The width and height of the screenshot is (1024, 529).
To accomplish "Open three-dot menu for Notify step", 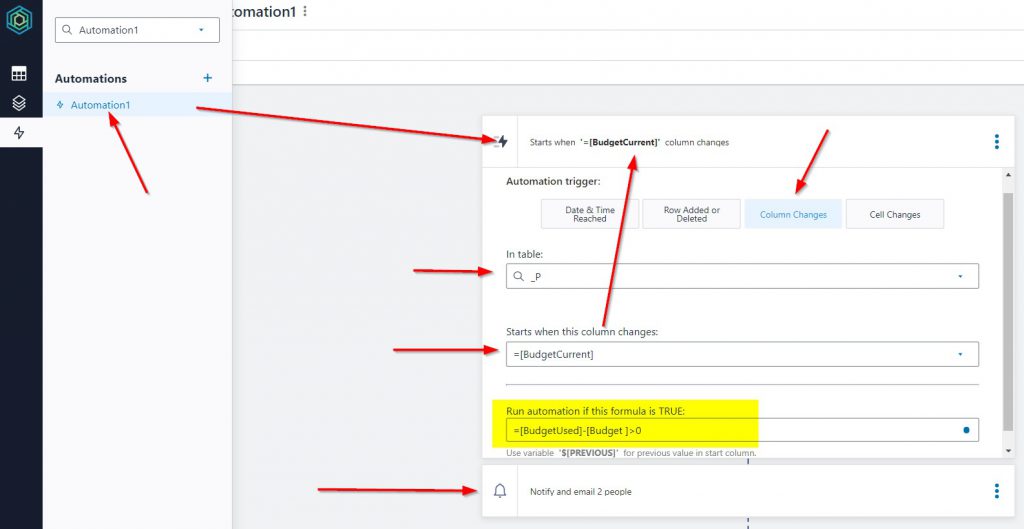I will click(x=996, y=491).
